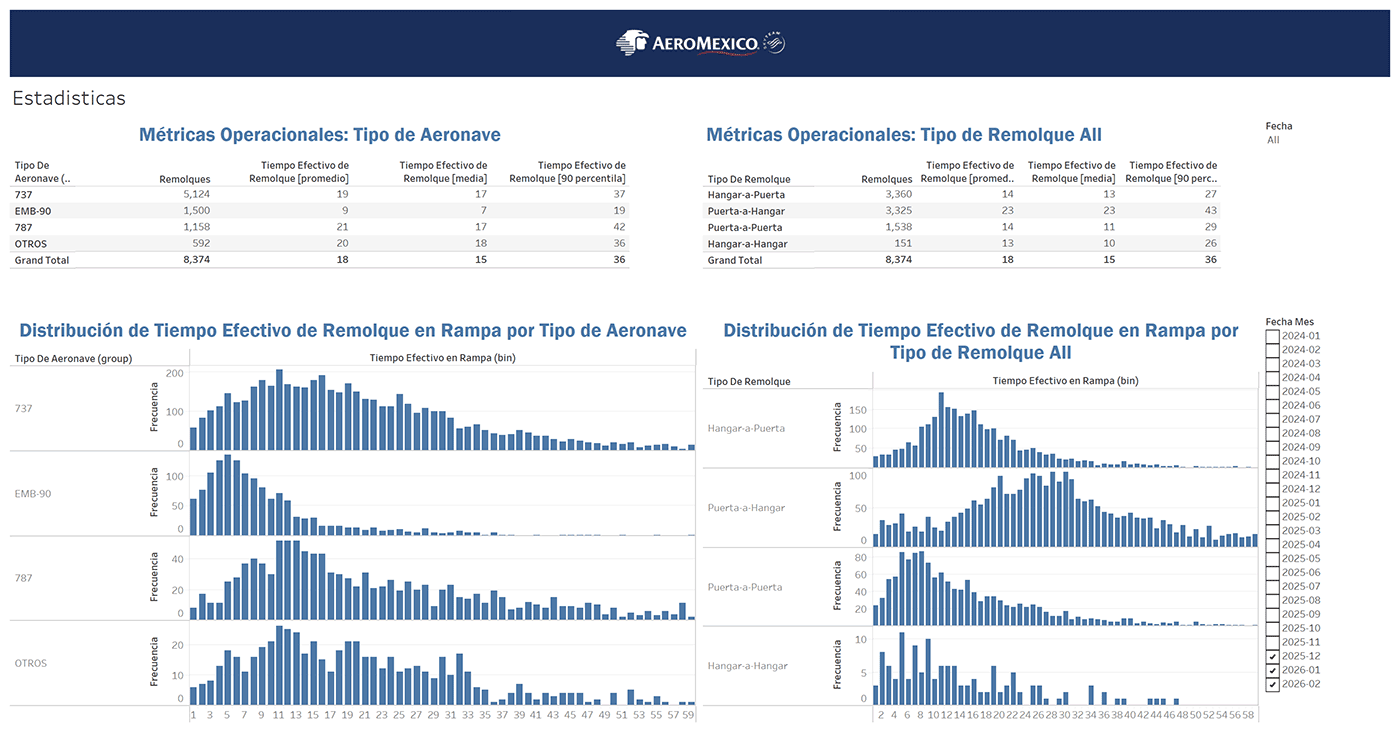Check the 2025-06 month filter box
The image size is (1400, 733).
[1272, 572]
